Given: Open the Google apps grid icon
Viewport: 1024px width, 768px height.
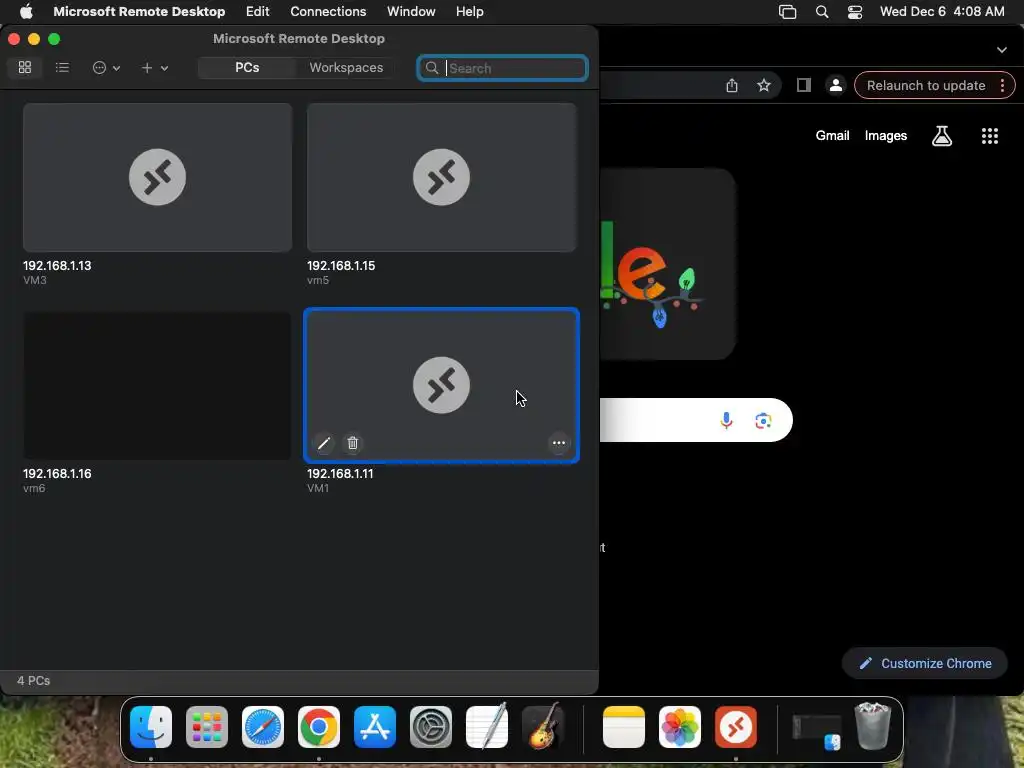Looking at the screenshot, I should (989, 136).
